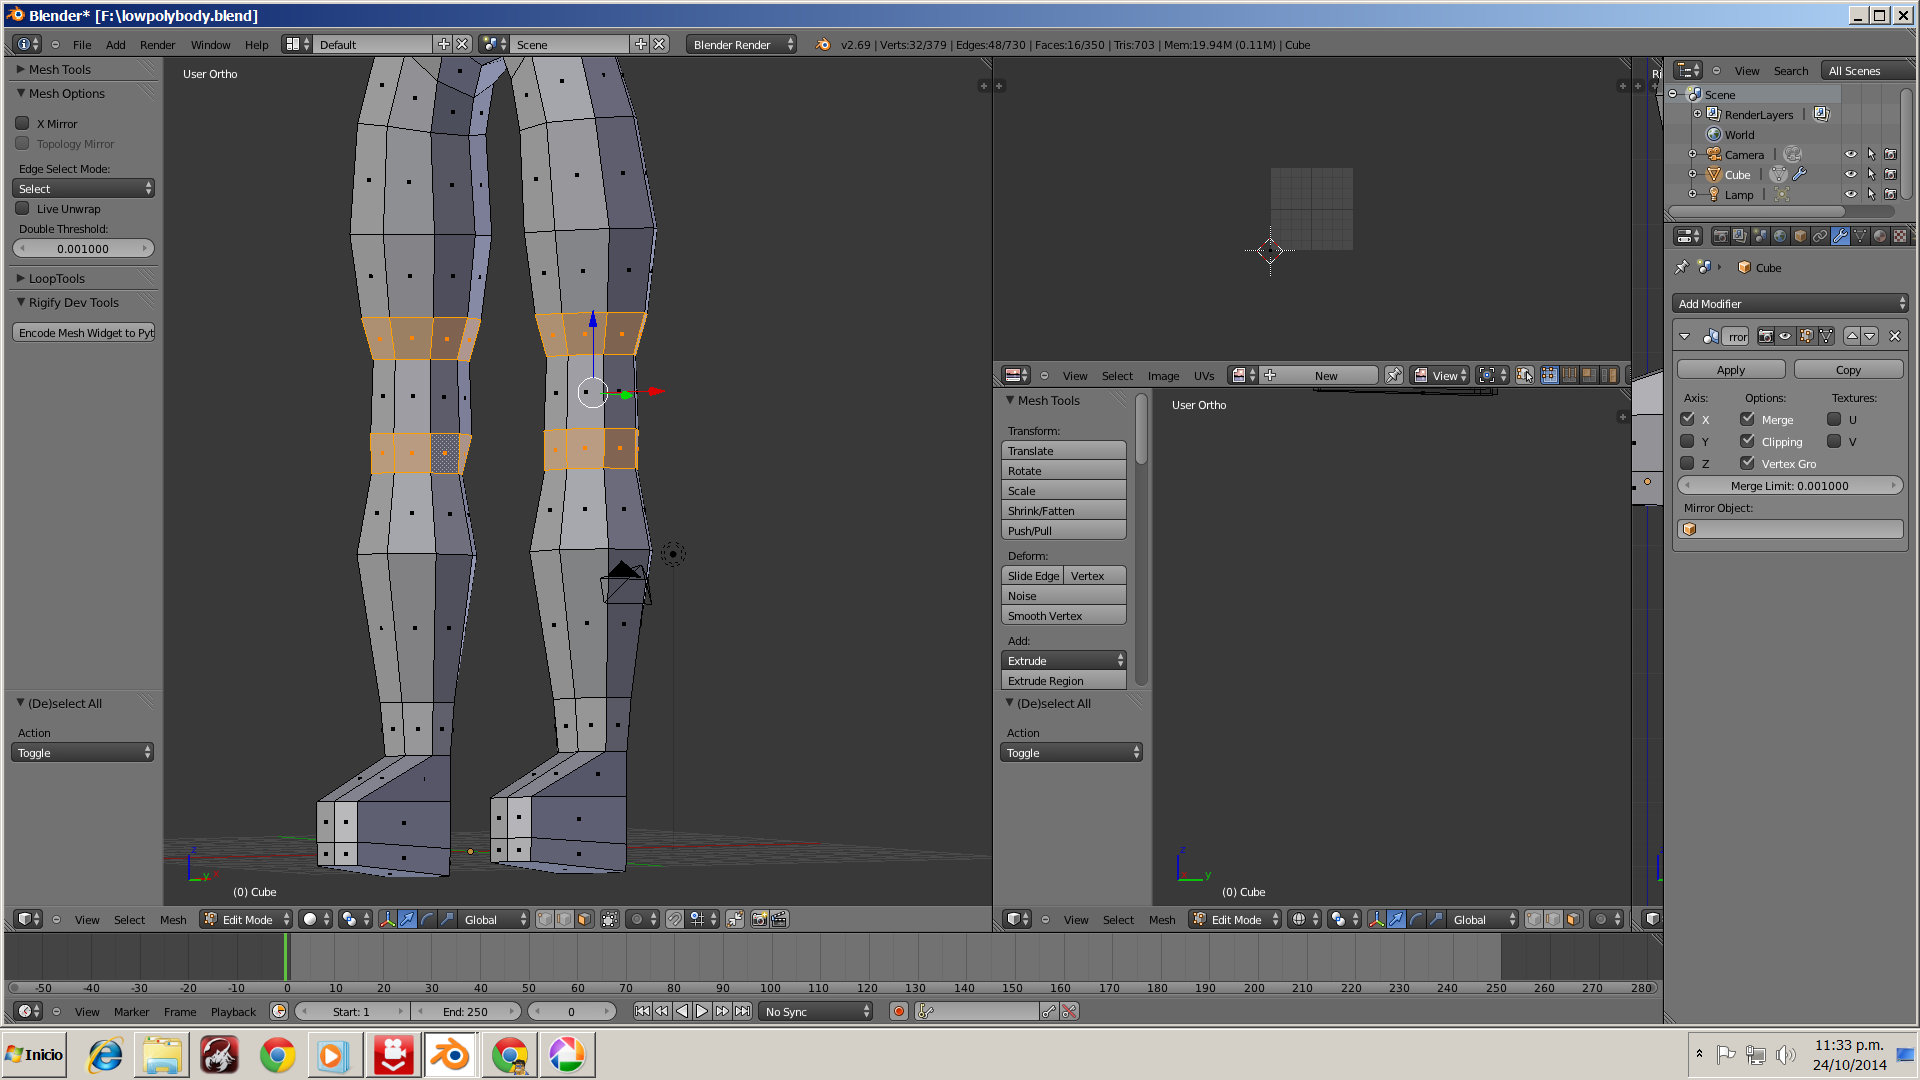1920x1080 pixels.
Task: Open the Material properties sphere tab
Action: 1880,237
